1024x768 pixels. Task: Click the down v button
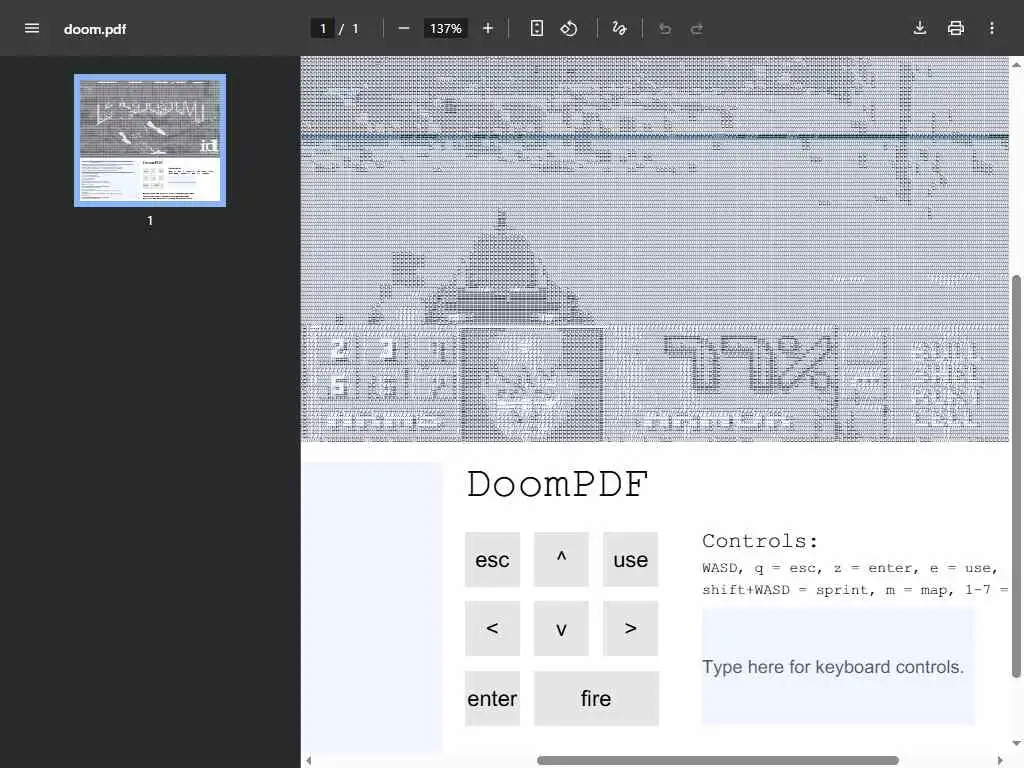click(561, 628)
